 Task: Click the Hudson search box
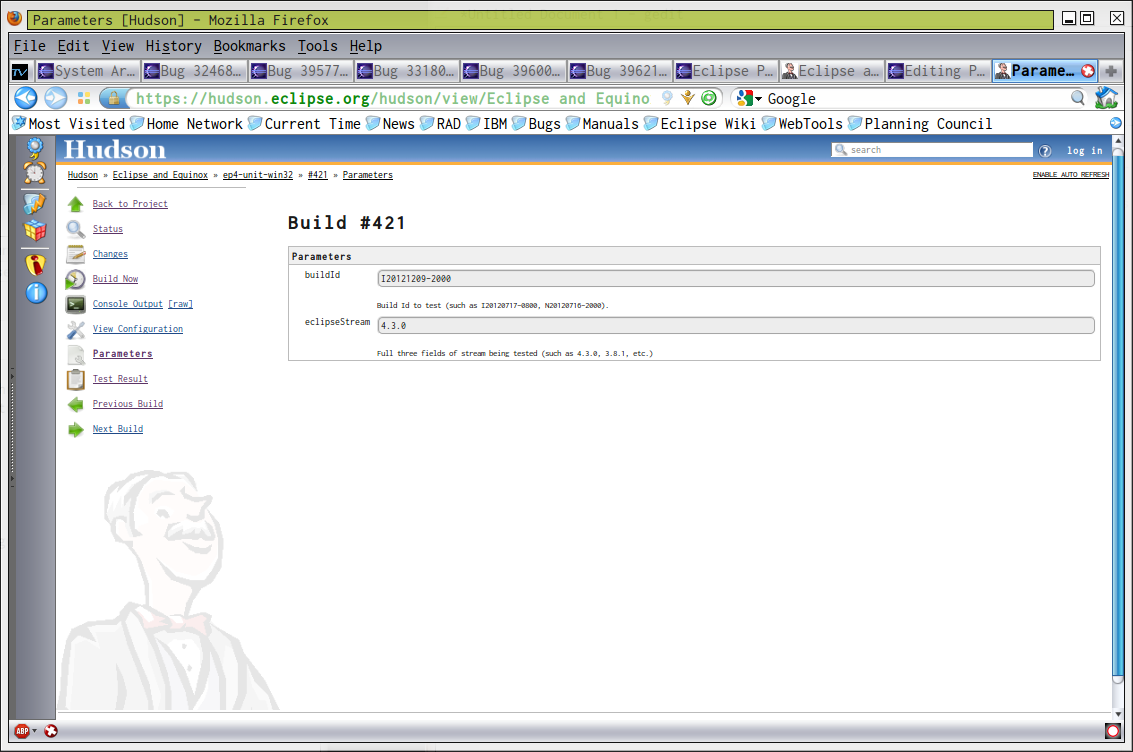pyautogui.click(x=932, y=150)
